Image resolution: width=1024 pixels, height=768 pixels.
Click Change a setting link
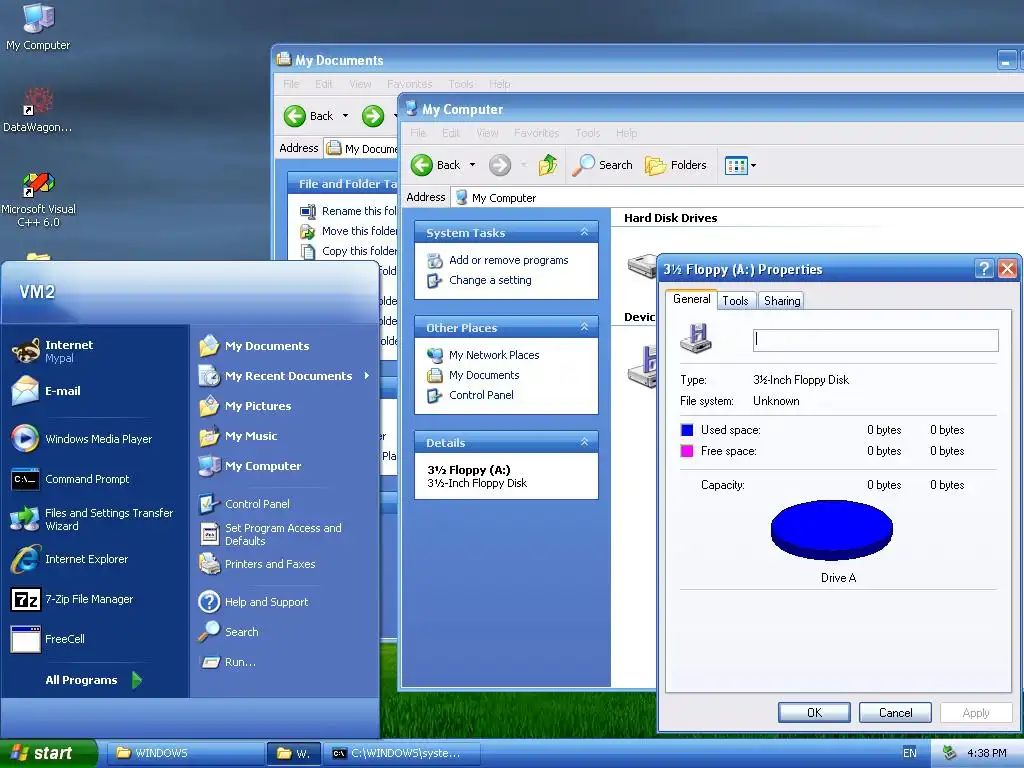point(490,280)
